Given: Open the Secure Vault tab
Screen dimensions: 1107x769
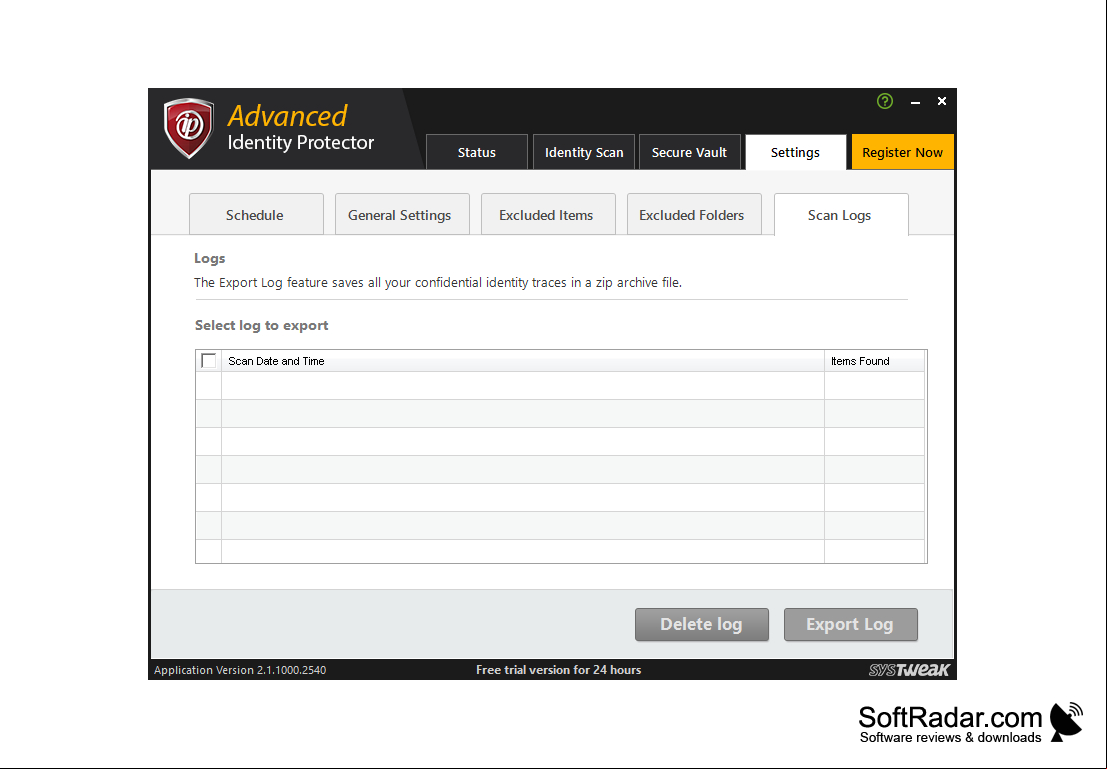Looking at the screenshot, I should [x=689, y=152].
